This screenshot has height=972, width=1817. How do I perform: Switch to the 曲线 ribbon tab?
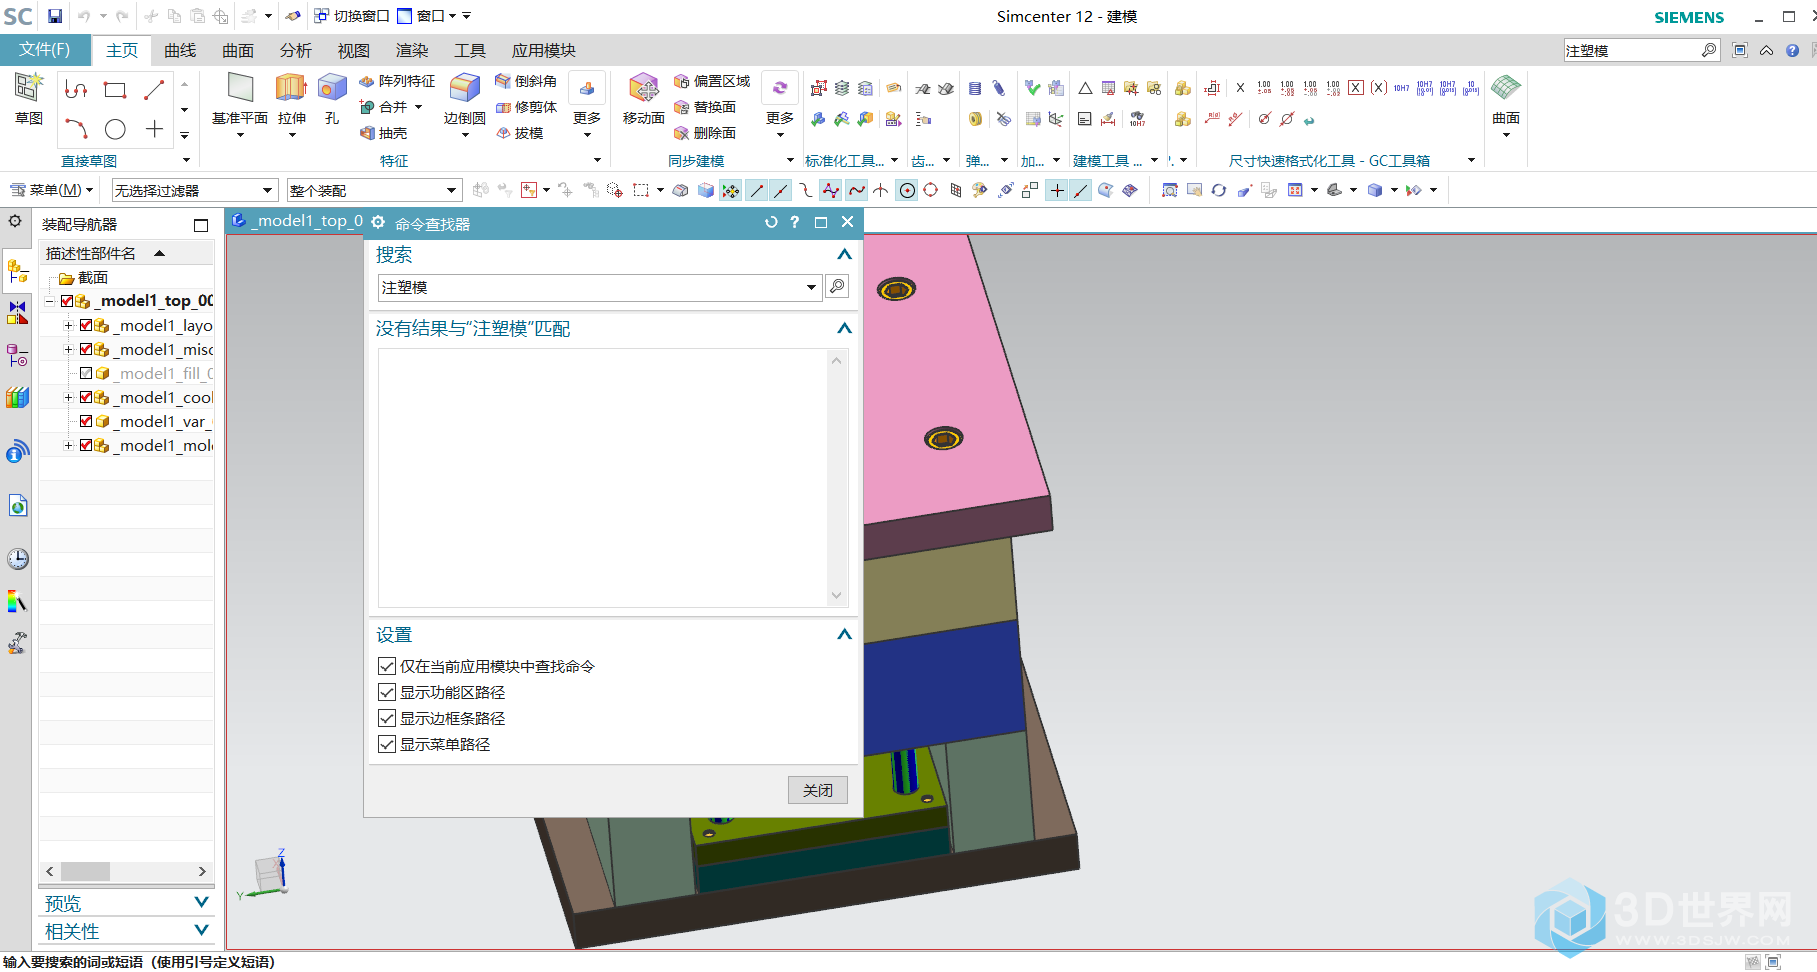(x=180, y=50)
